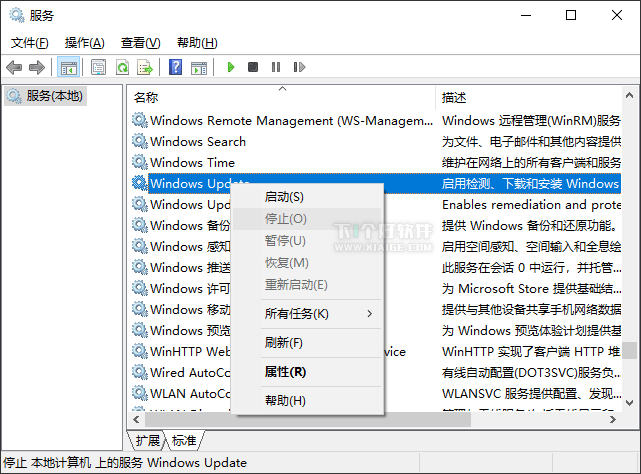Open 属性(R) from the context menu
The height and width of the screenshot is (474, 641).
[x=307, y=372]
